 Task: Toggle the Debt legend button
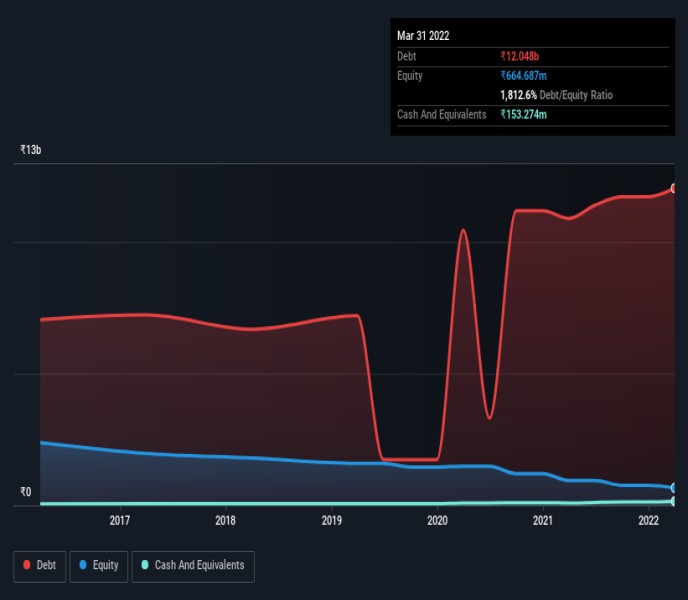tap(40, 565)
